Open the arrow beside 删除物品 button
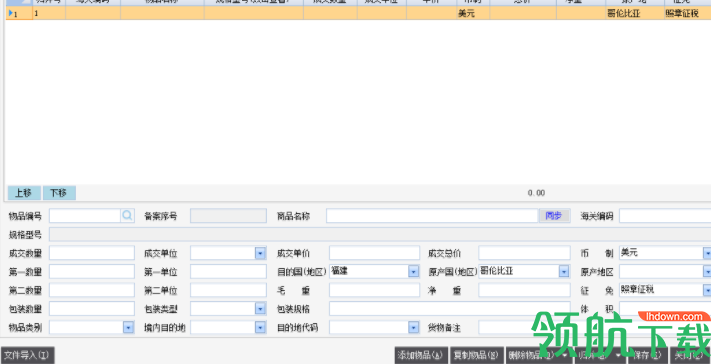Image resolution: width=711 pixels, height=364 pixels. pos(564,355)
